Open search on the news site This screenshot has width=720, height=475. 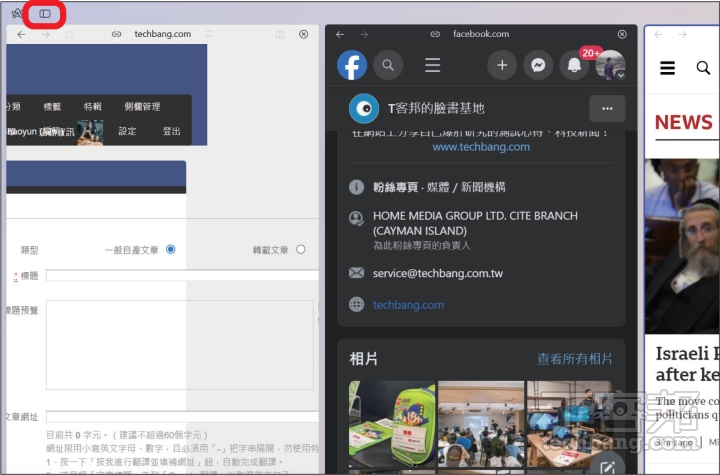(x=703, y=68)
